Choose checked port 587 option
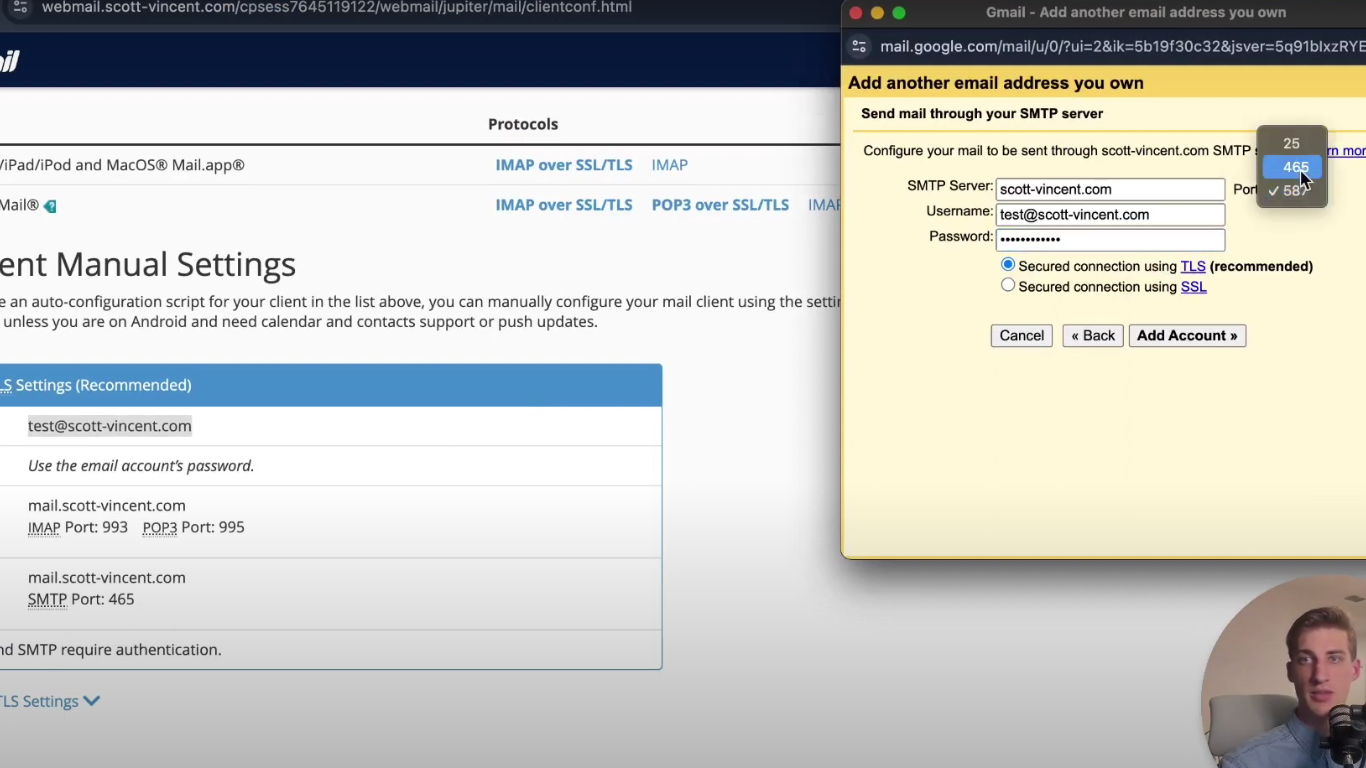This screenshot has width=1366, height=768. pos(1291,190)
